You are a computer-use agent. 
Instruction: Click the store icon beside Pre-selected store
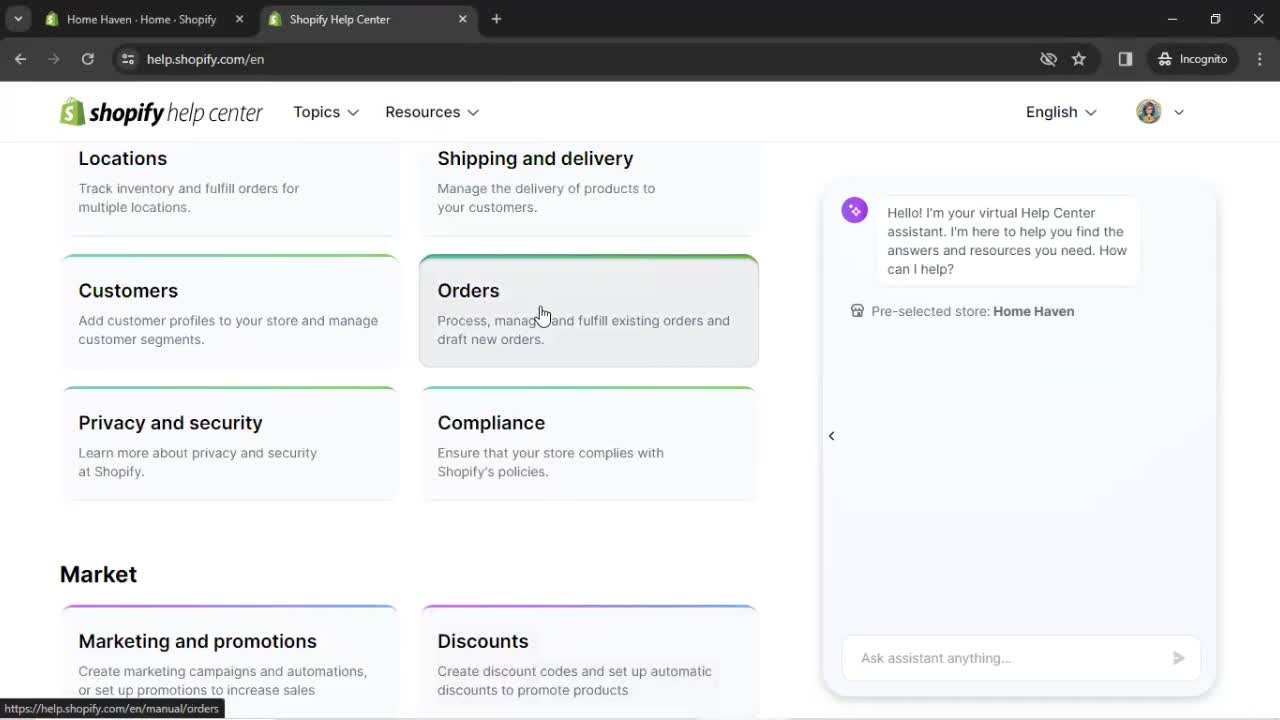[857, 311]
